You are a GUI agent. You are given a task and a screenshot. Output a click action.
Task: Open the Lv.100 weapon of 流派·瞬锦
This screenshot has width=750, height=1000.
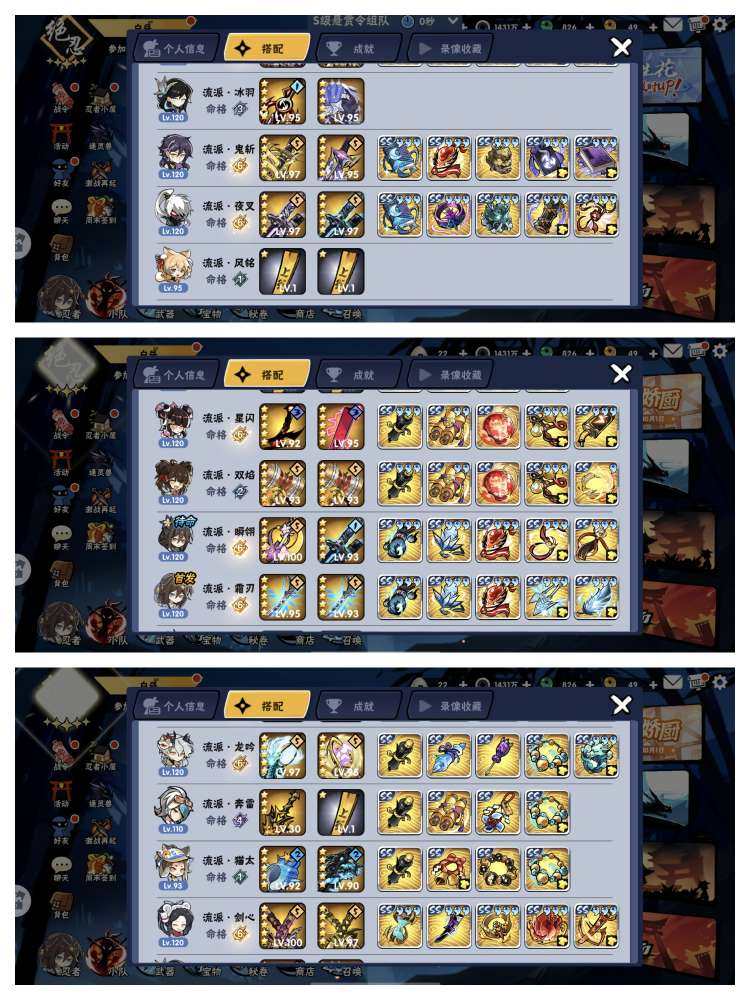(x=283, y=540)
